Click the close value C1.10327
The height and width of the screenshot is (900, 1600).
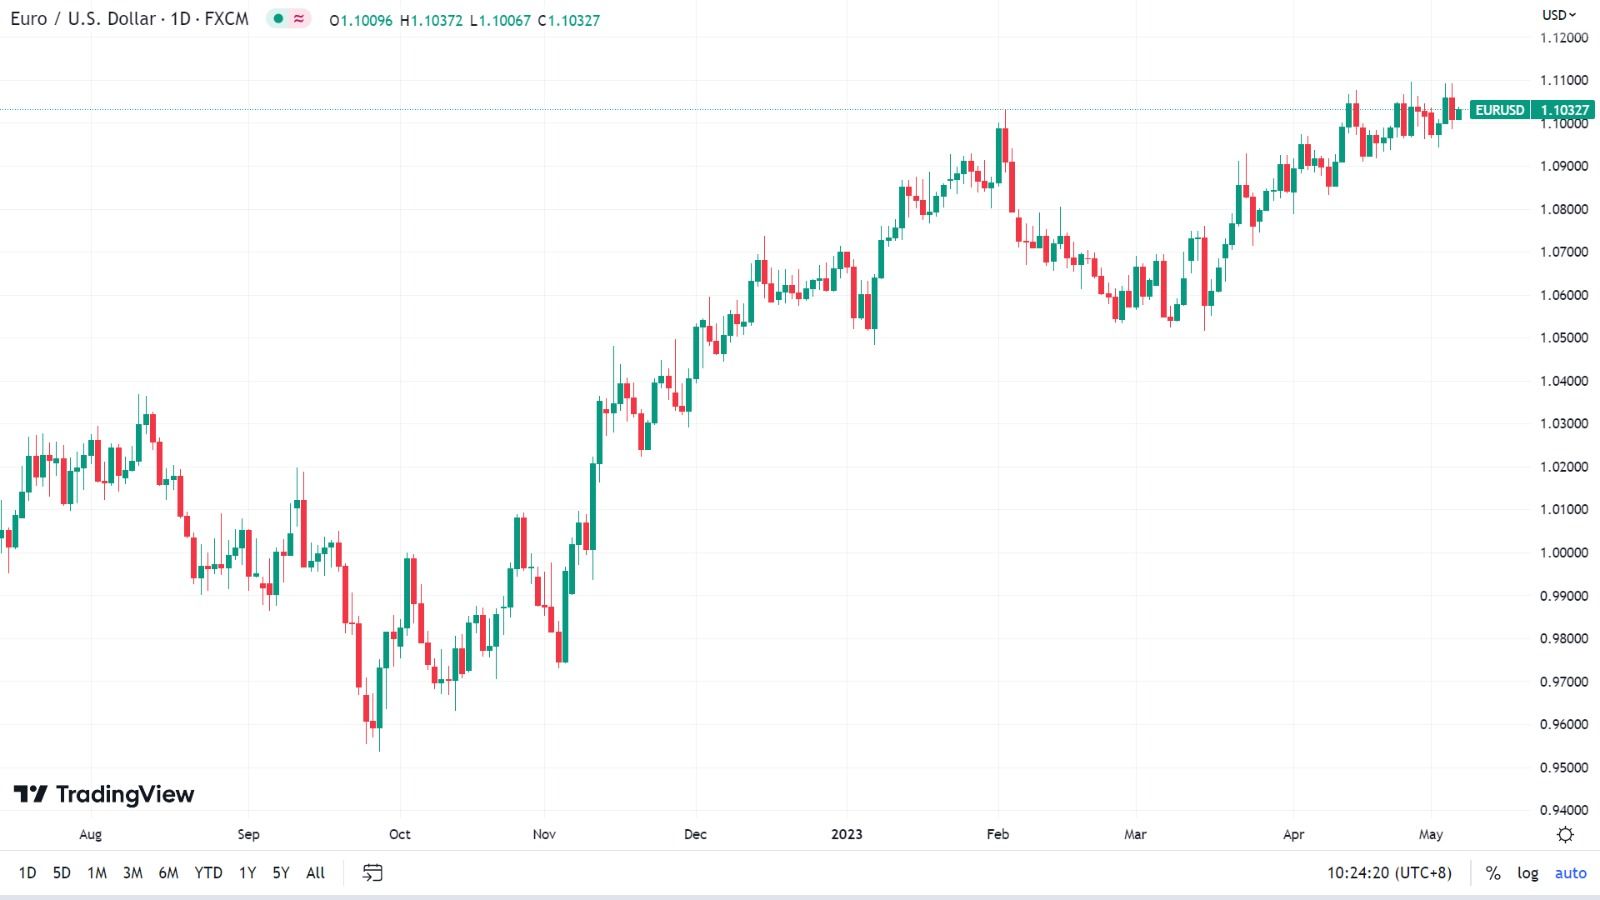(x=569, y=20)
